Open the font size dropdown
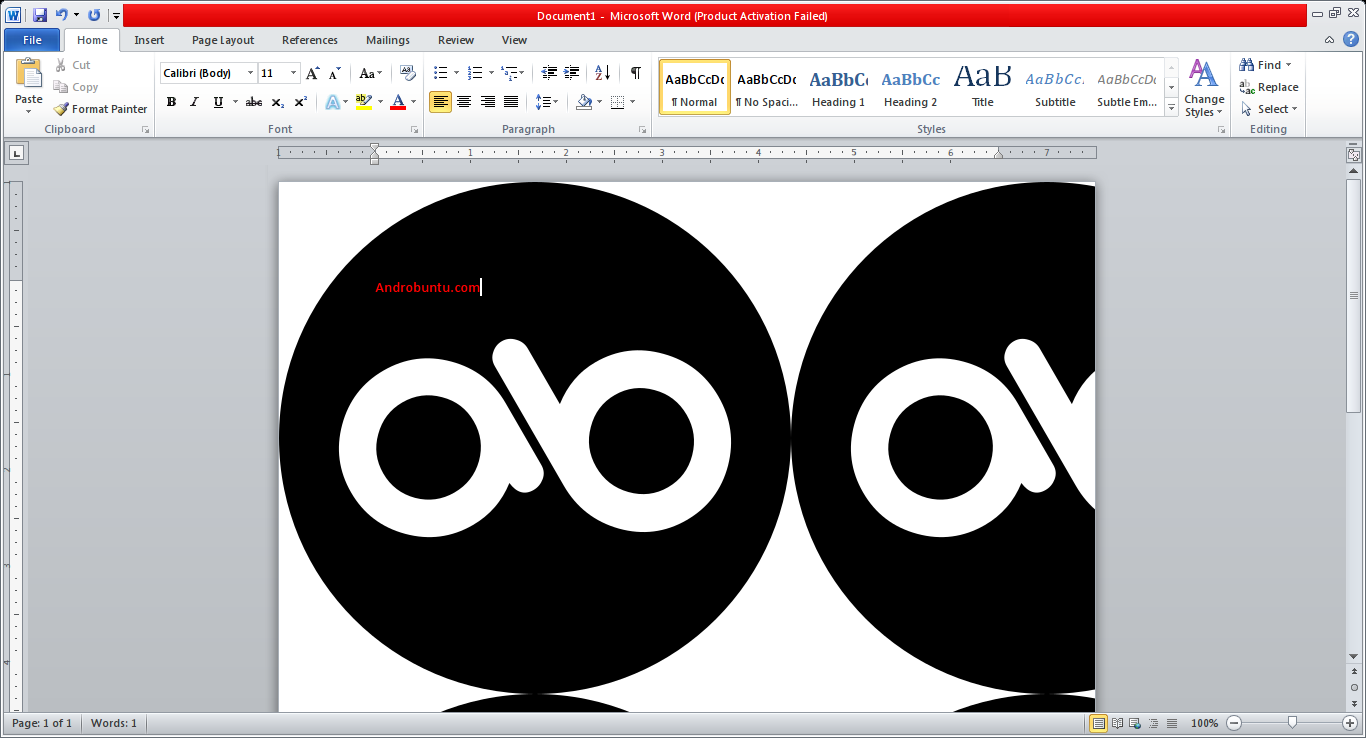 pyautogui.click(x=291, y=73)
